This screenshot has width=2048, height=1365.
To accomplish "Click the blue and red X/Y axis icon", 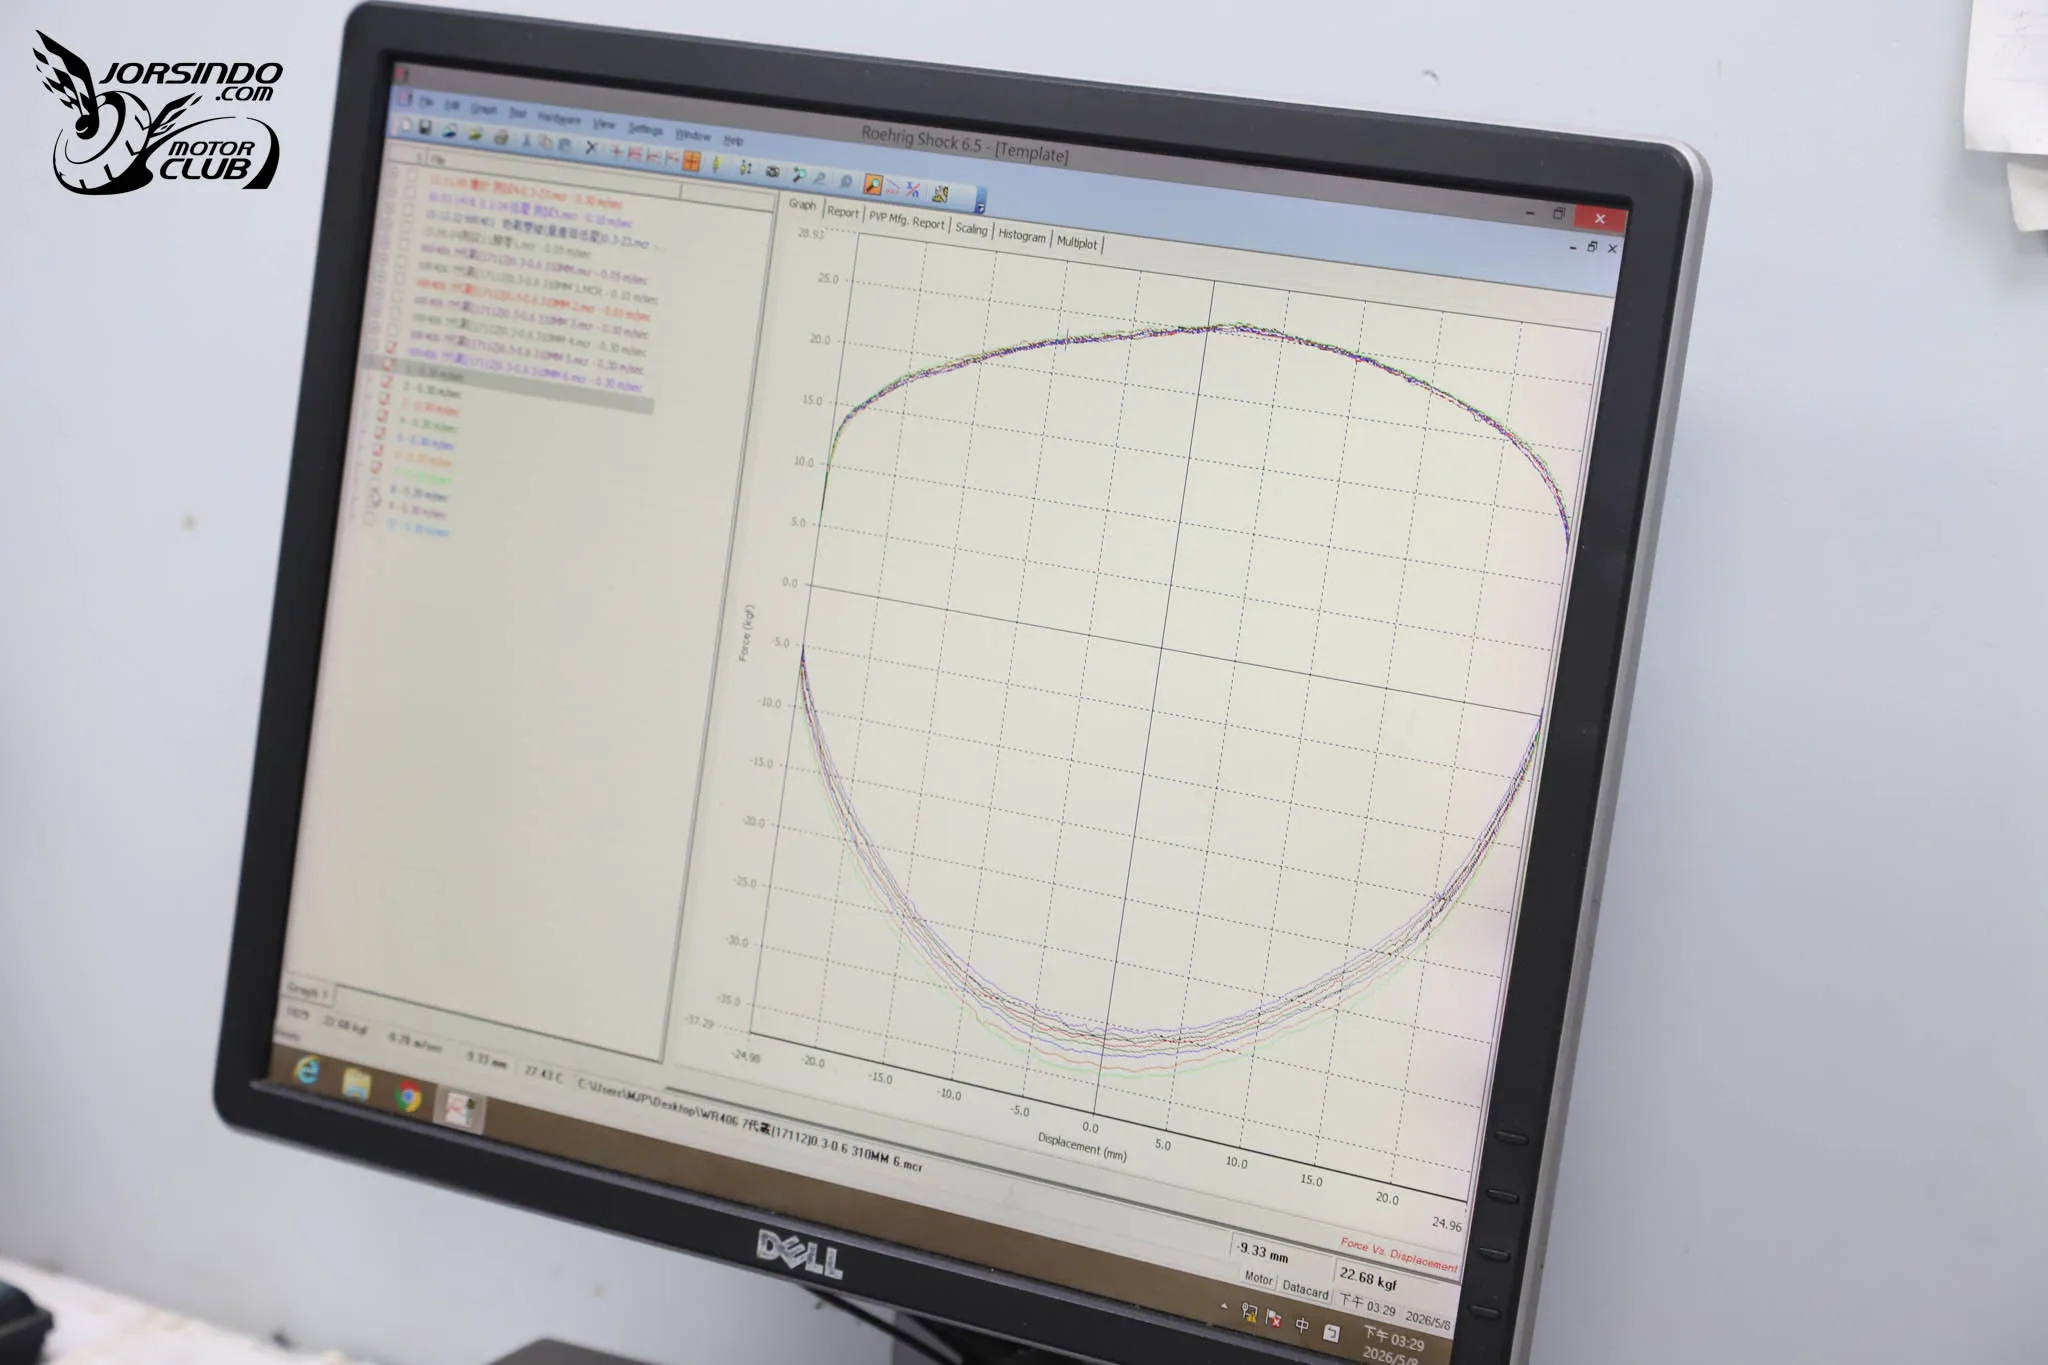I will coord(913,190).
